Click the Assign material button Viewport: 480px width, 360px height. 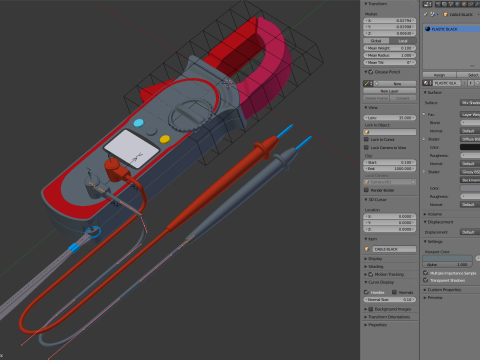pos(439,75)
